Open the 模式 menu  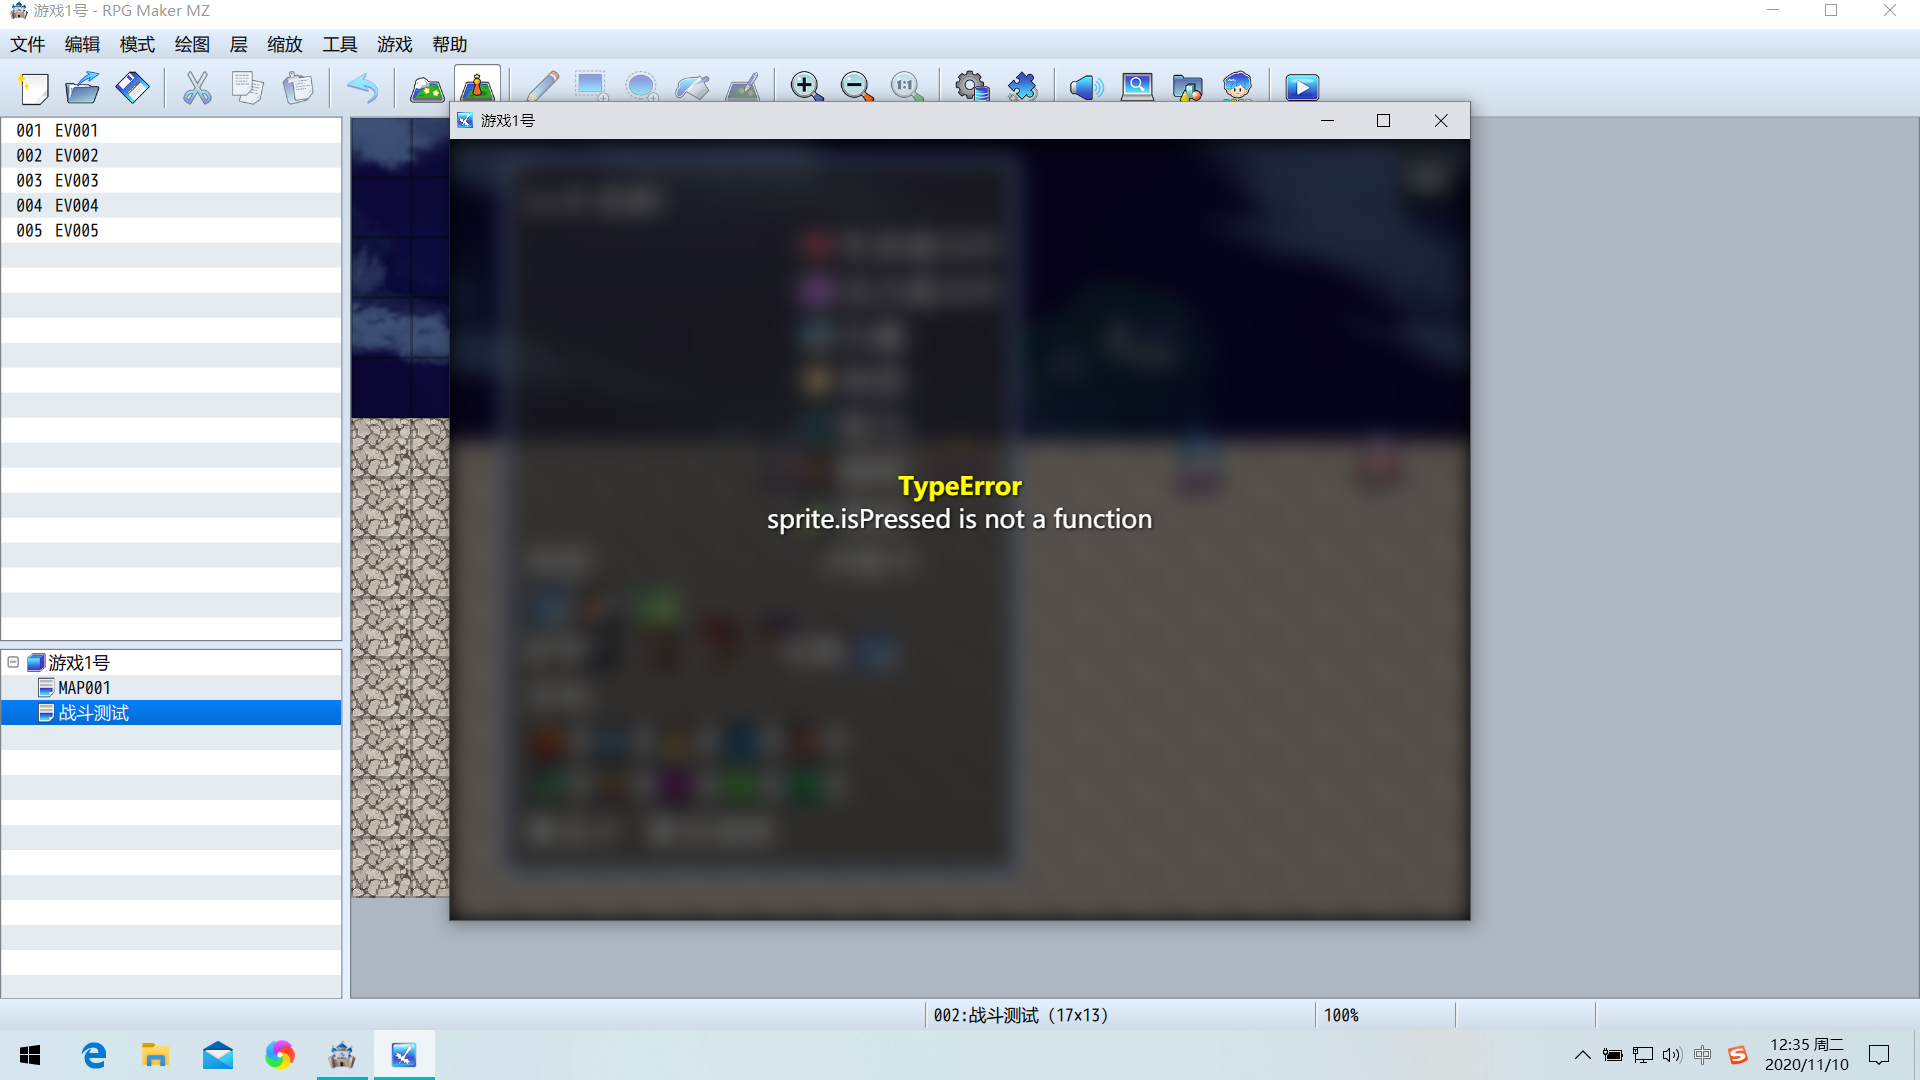(137, 44)
